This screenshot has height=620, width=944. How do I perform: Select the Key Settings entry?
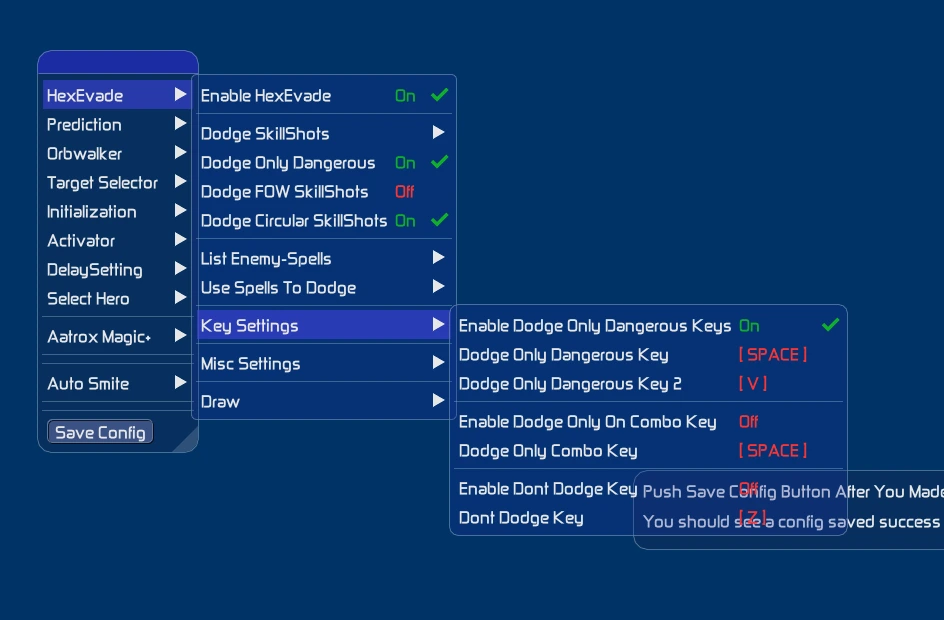coord(323,325)
